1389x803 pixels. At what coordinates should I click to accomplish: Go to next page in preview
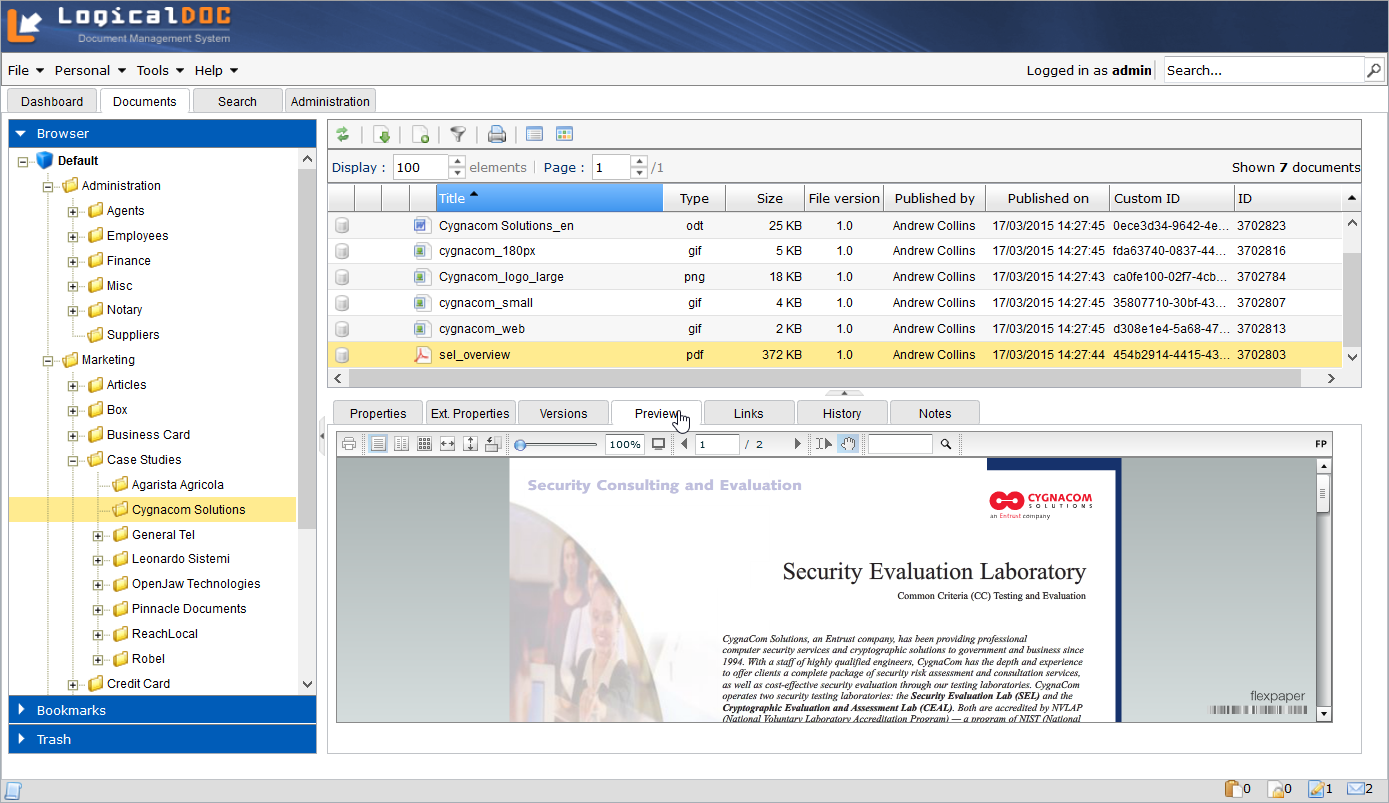pyautogui.click(x=797, y=444)
